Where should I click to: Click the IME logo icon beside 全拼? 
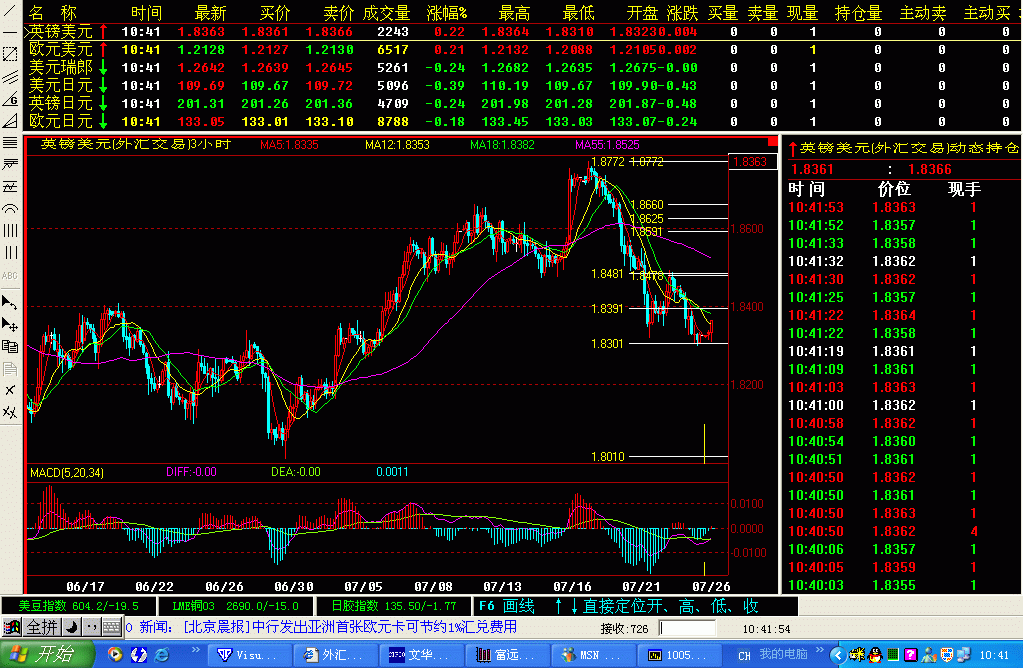click(12, 628)
